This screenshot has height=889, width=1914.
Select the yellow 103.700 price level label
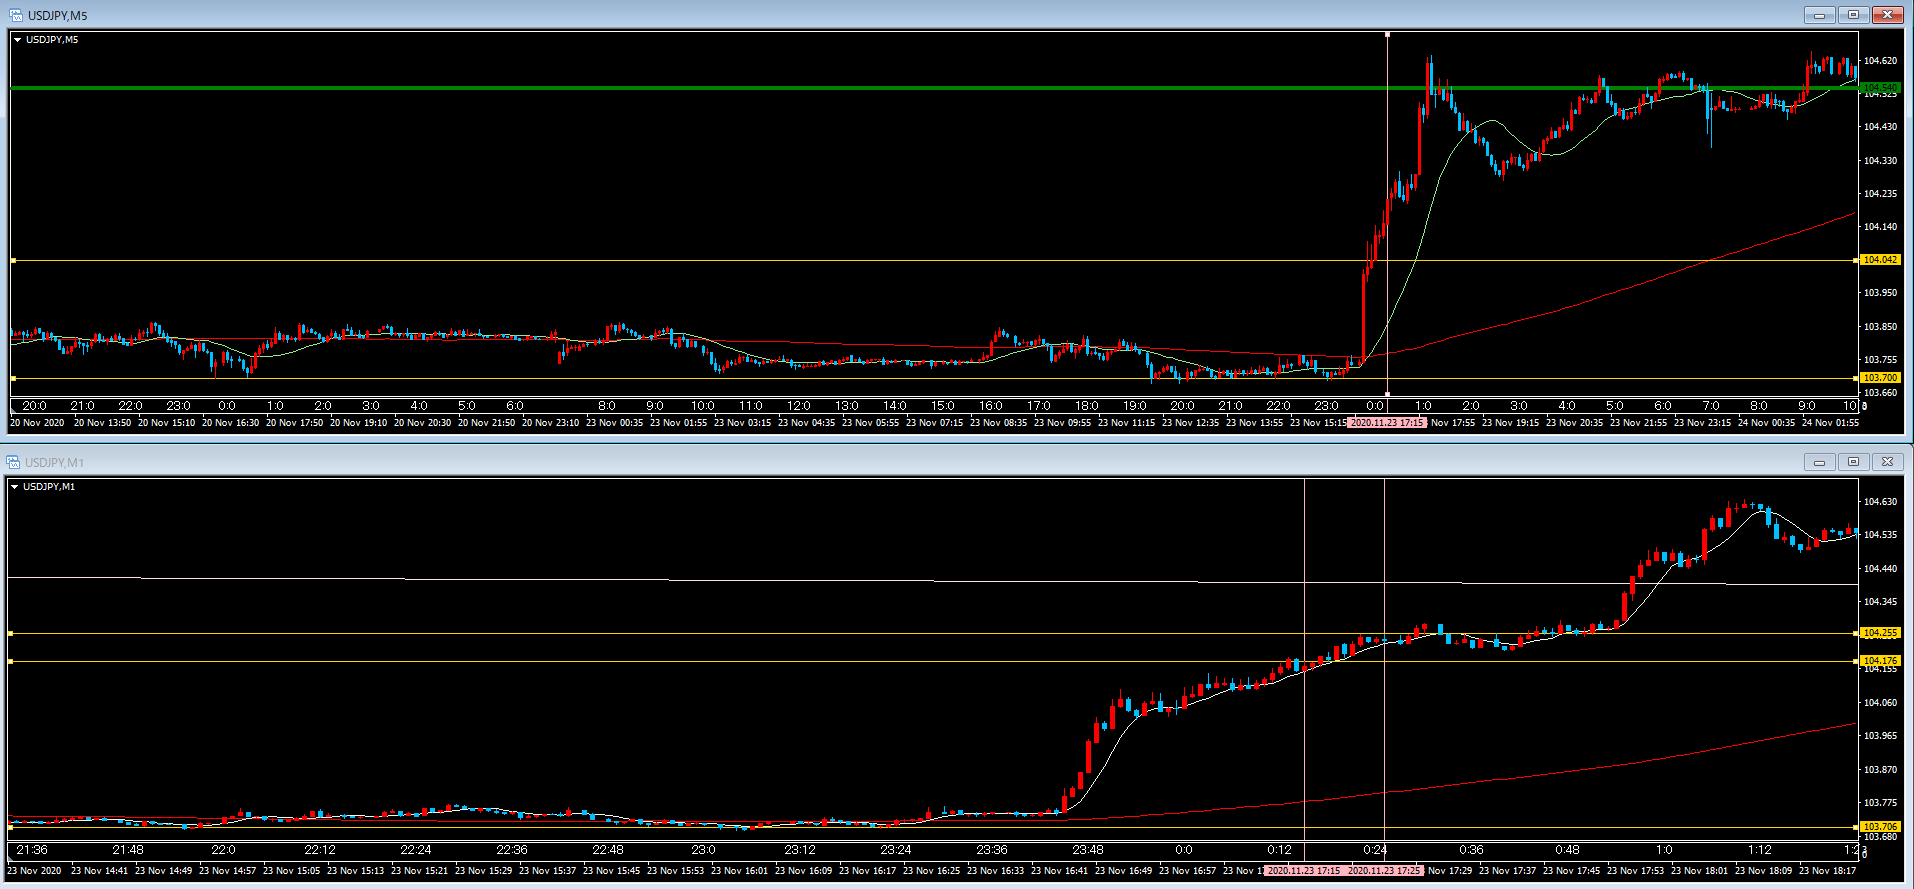1879,378
